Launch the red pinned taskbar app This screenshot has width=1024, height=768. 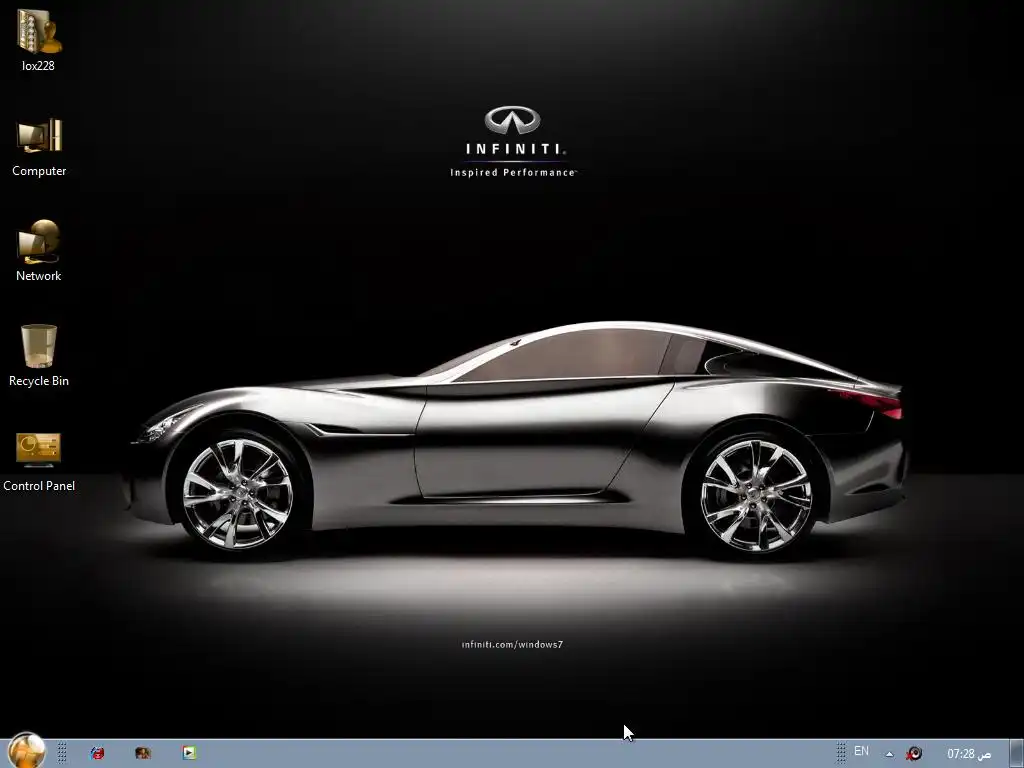click(97, 753)
